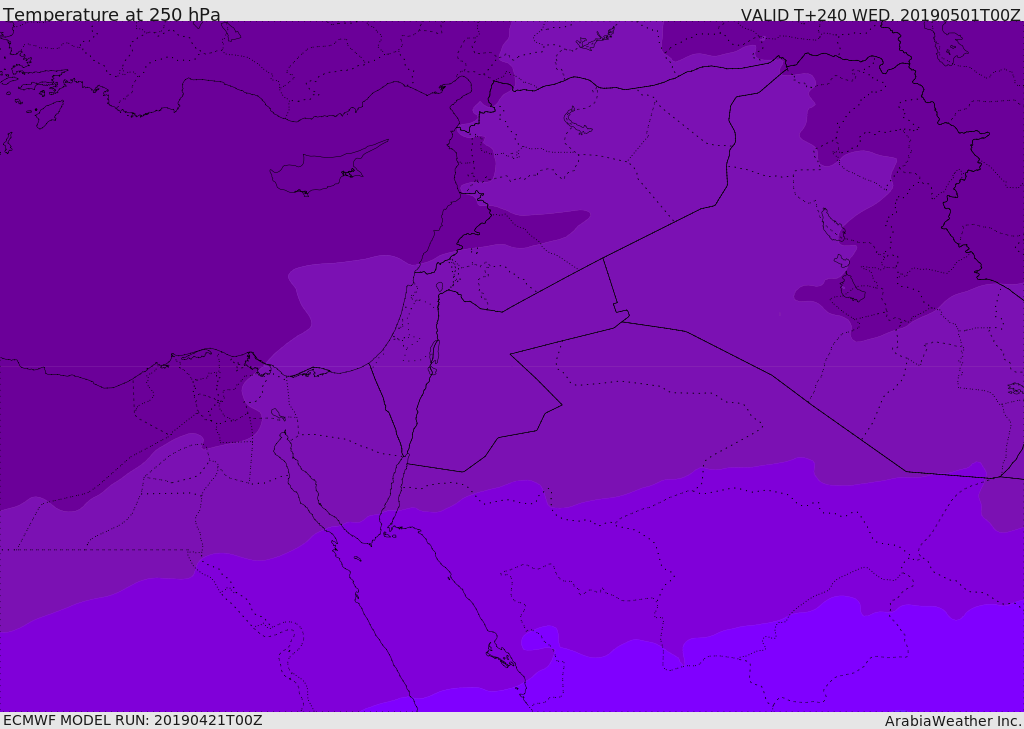Viewport: 1024px width, 729px height.
Task: Click the northern lake in central Iraq
Action: [830, 224]
